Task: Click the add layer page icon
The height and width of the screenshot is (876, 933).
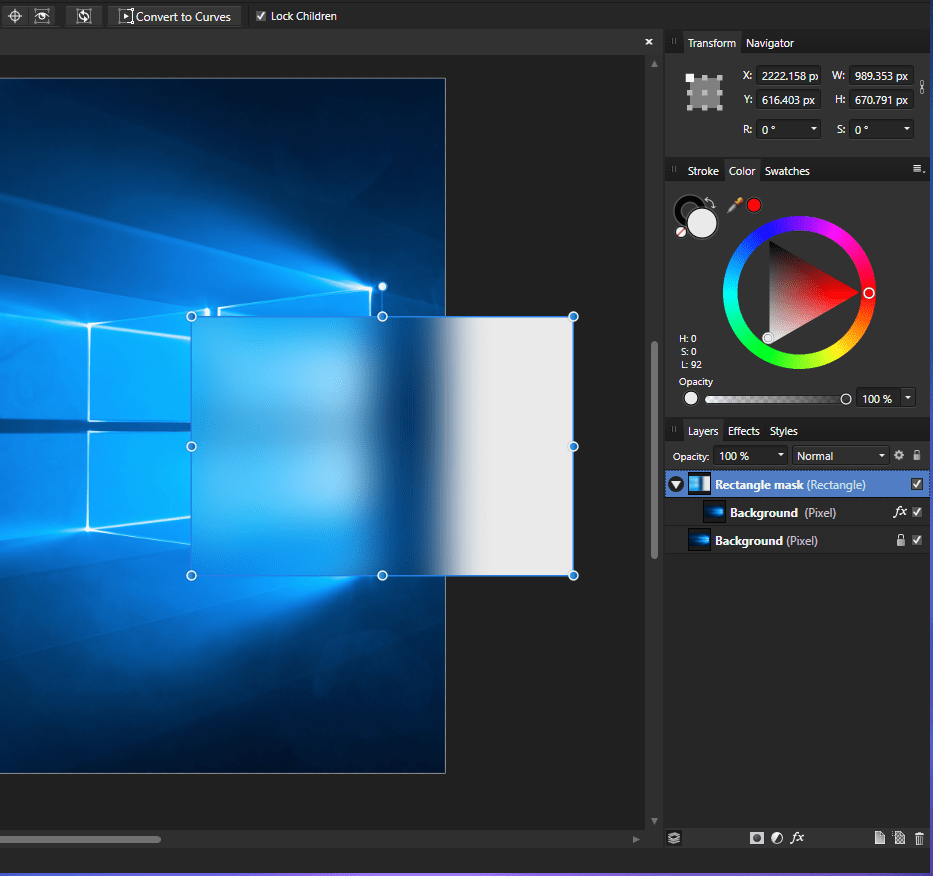Action: point(879,838)
